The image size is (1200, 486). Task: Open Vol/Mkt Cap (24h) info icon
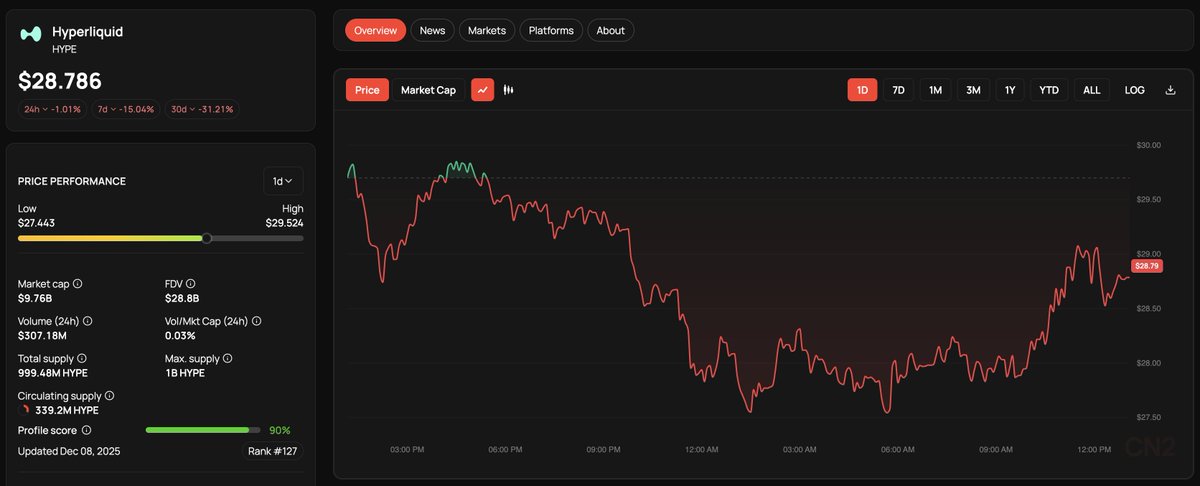[257, 321]
